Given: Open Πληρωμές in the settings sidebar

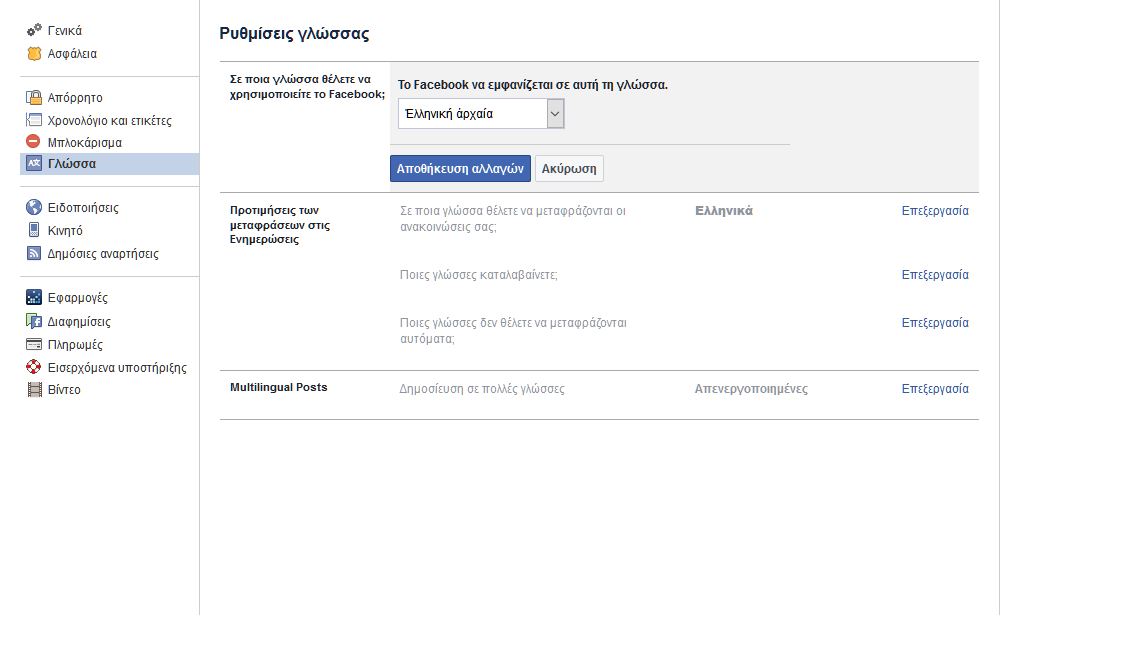Looking at the screenshot, I should coord(75,345).
